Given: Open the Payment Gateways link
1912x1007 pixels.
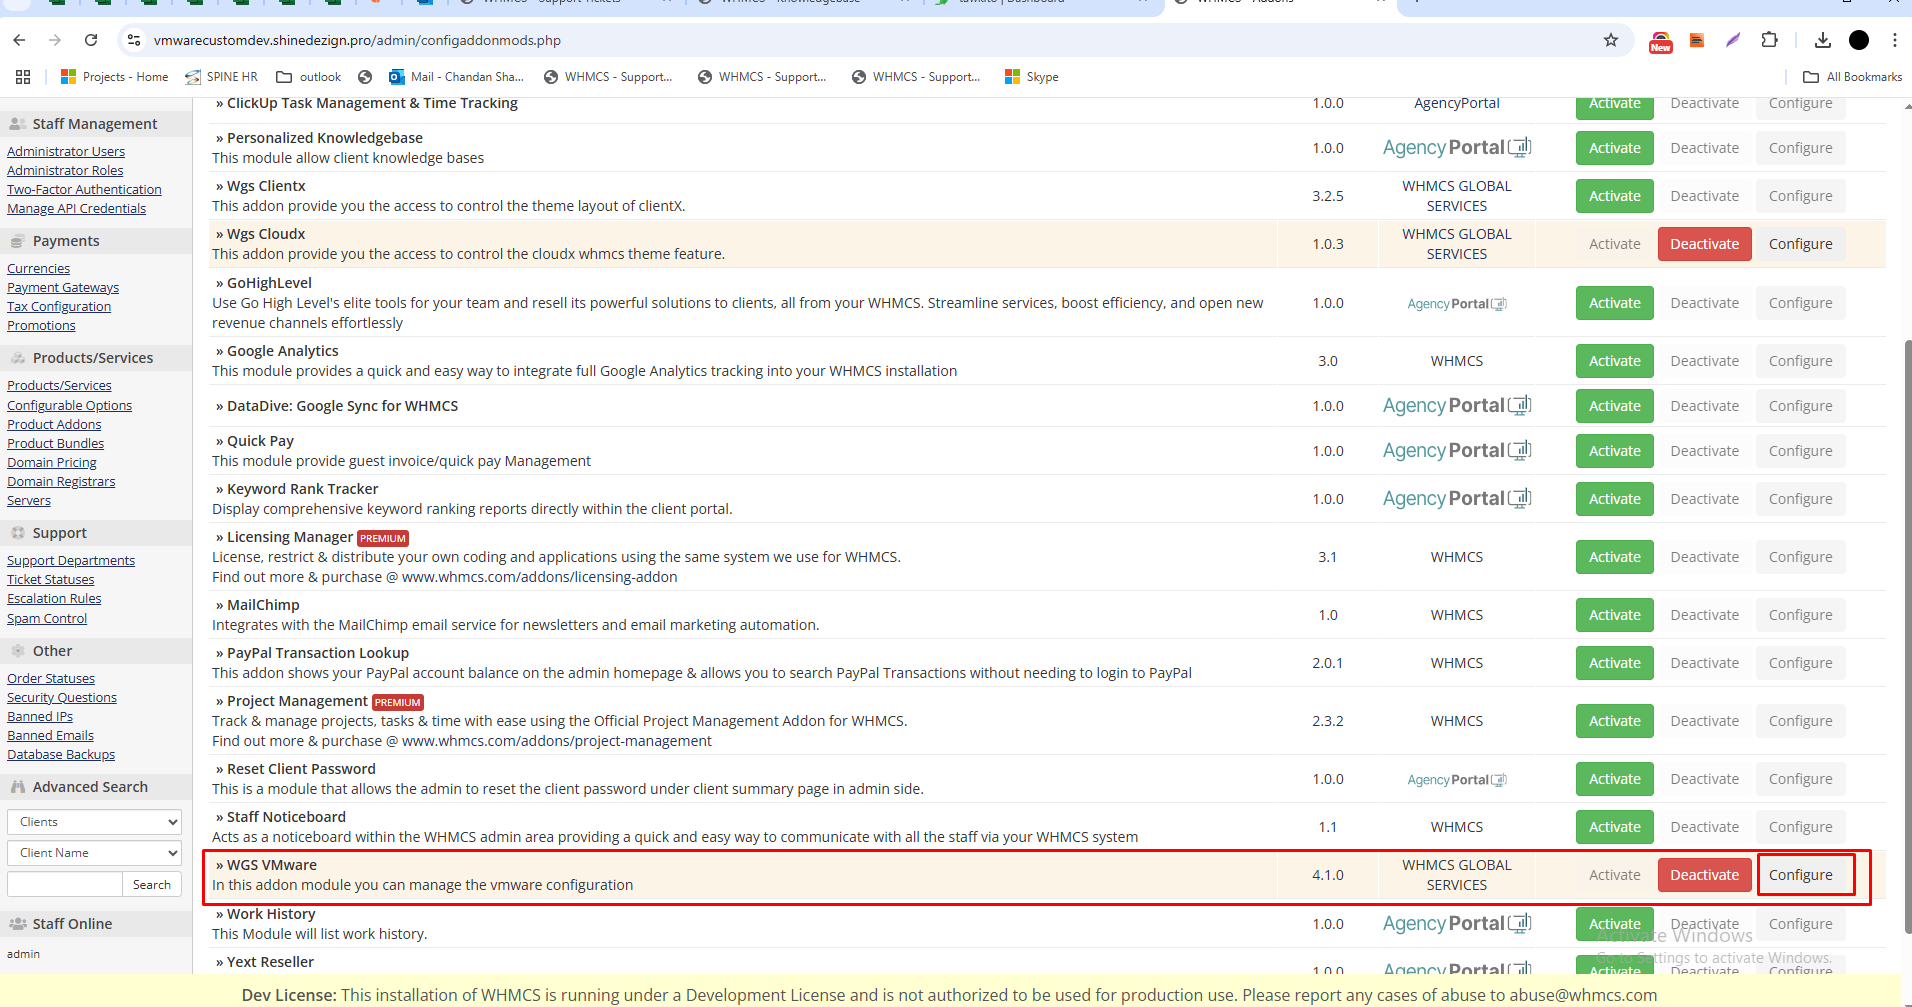Looking at the screenshot, I should 63,288.
